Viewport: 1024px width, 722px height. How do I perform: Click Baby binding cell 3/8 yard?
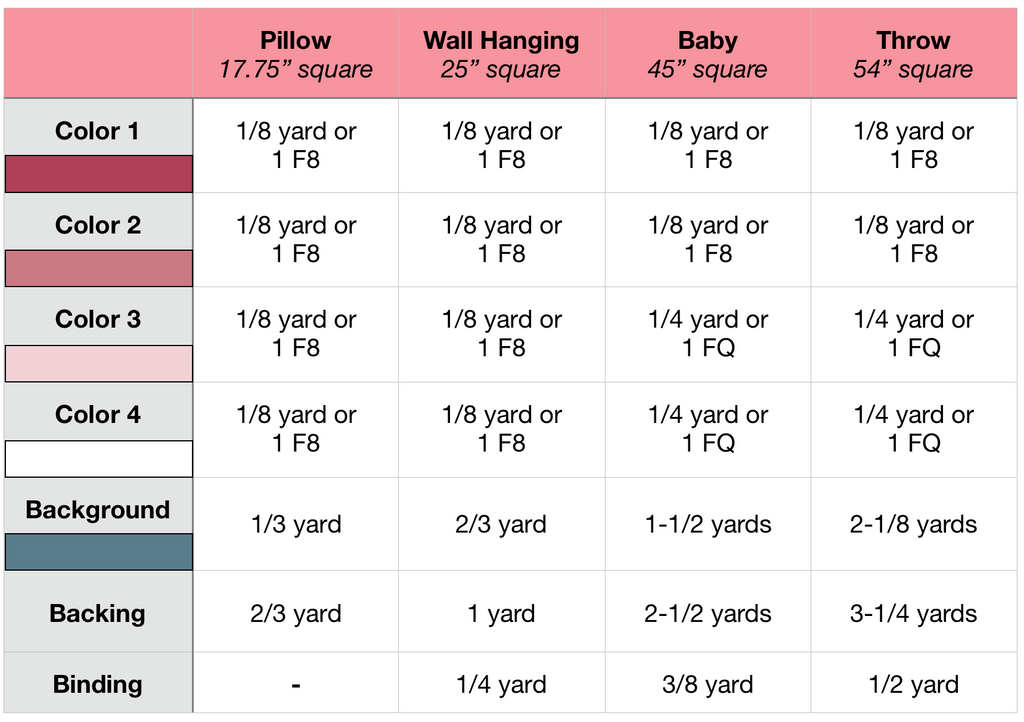coord(707,684)
